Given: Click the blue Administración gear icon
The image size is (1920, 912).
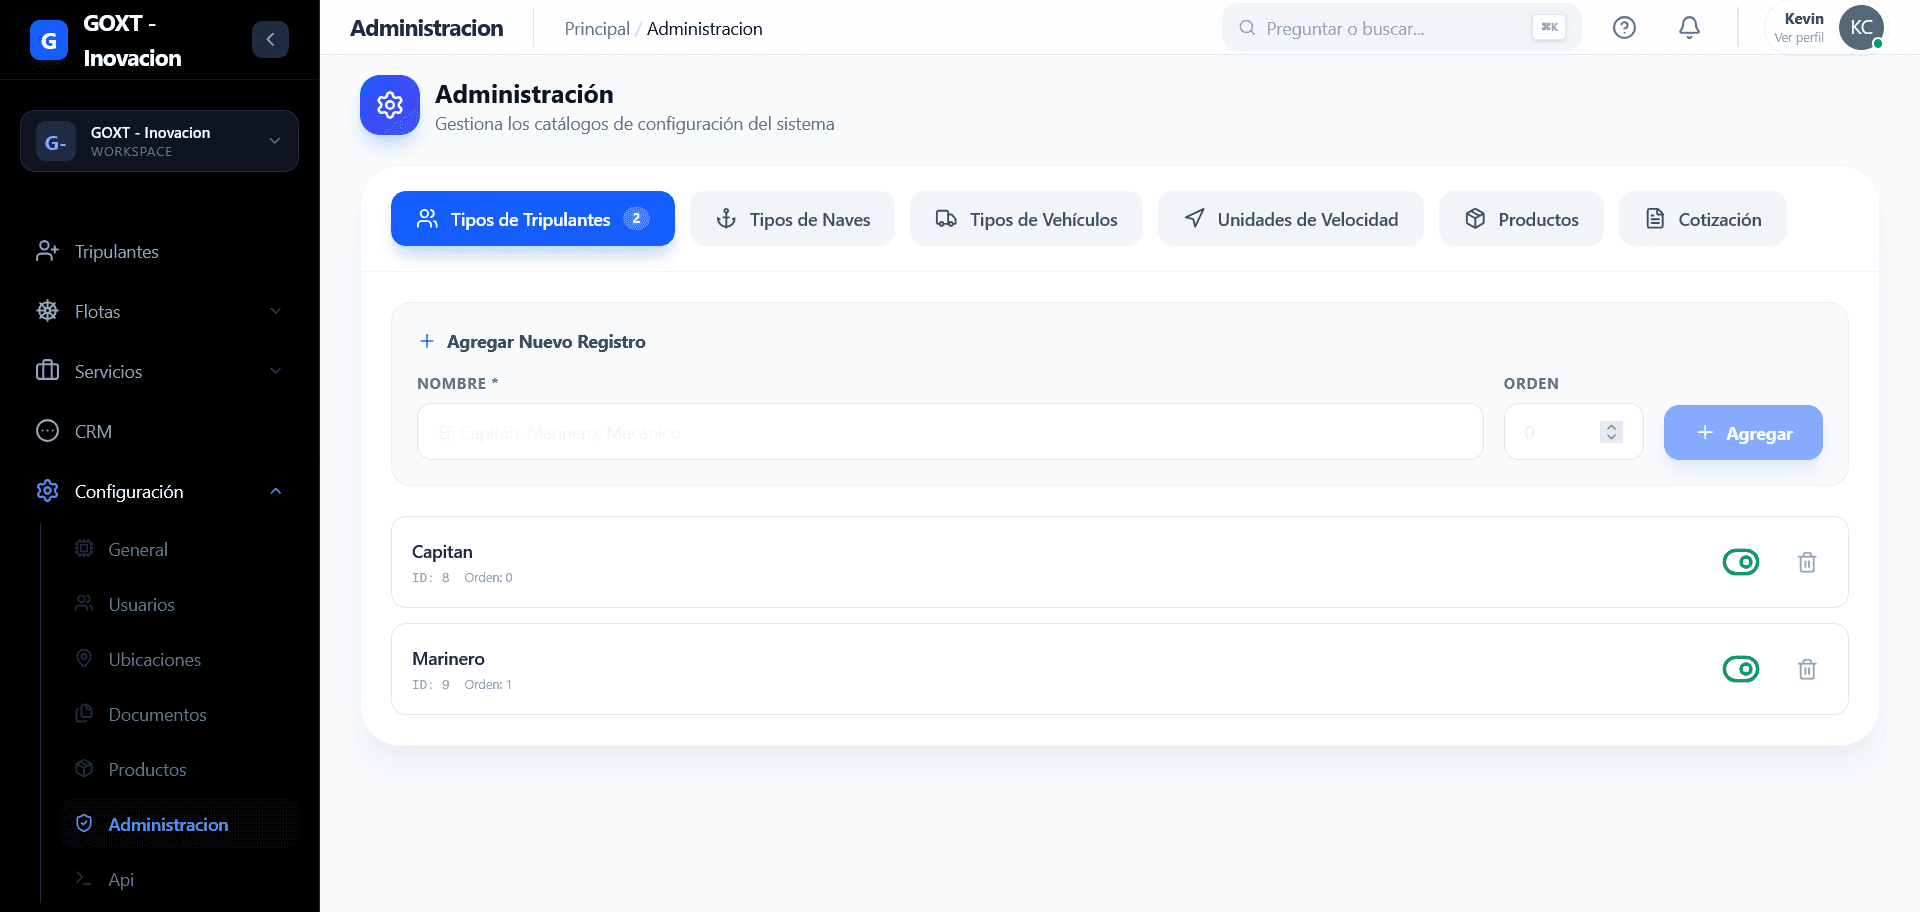Looking at the screenshot, I should click(x=390, y=104).
